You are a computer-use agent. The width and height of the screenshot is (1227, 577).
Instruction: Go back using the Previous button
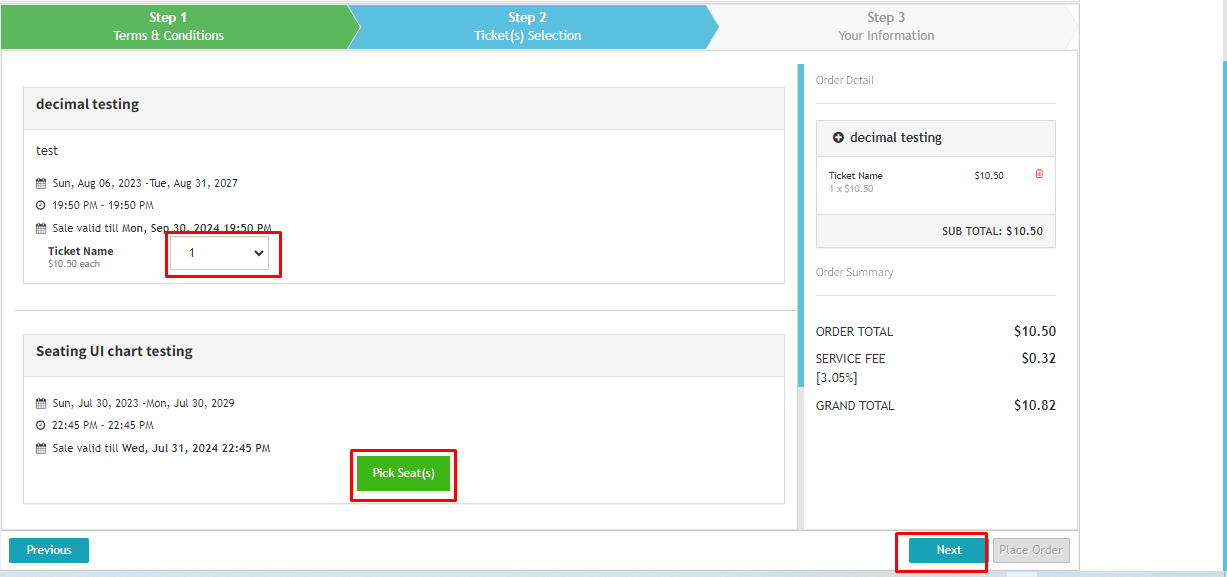pos(49,550)
